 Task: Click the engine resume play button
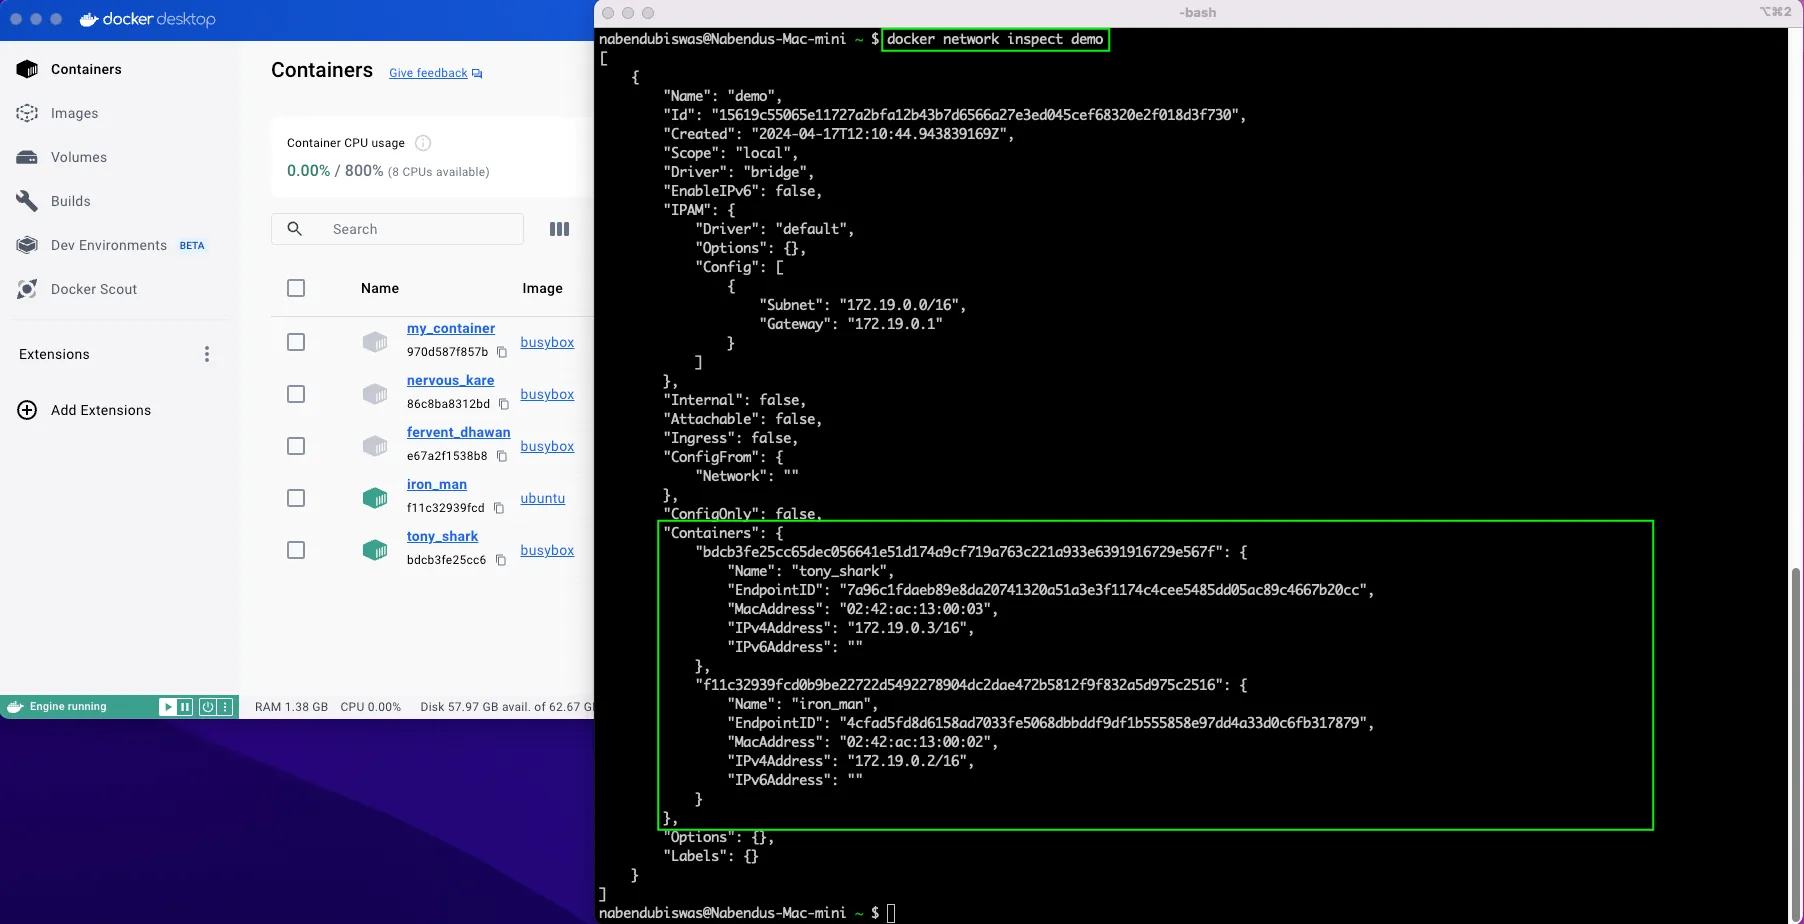[x=167, y=707]
